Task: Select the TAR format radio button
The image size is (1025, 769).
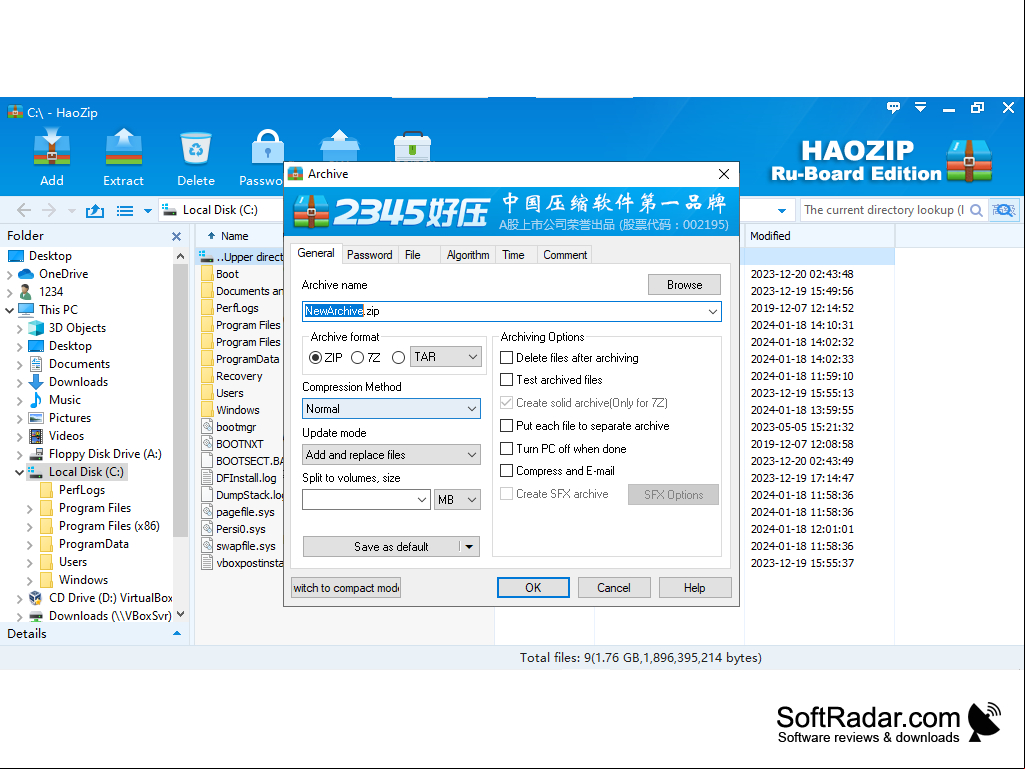Action: [x=398, y=358]
